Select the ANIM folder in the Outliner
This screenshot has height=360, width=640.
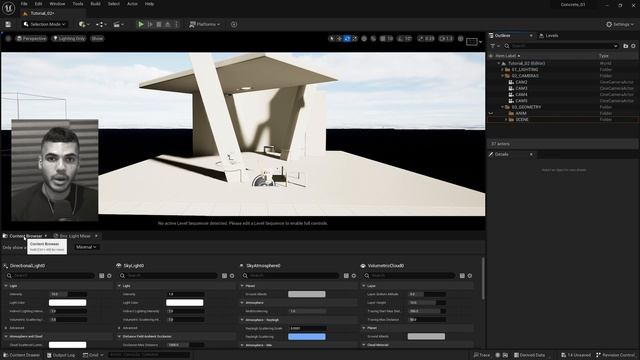click(521, 113)
